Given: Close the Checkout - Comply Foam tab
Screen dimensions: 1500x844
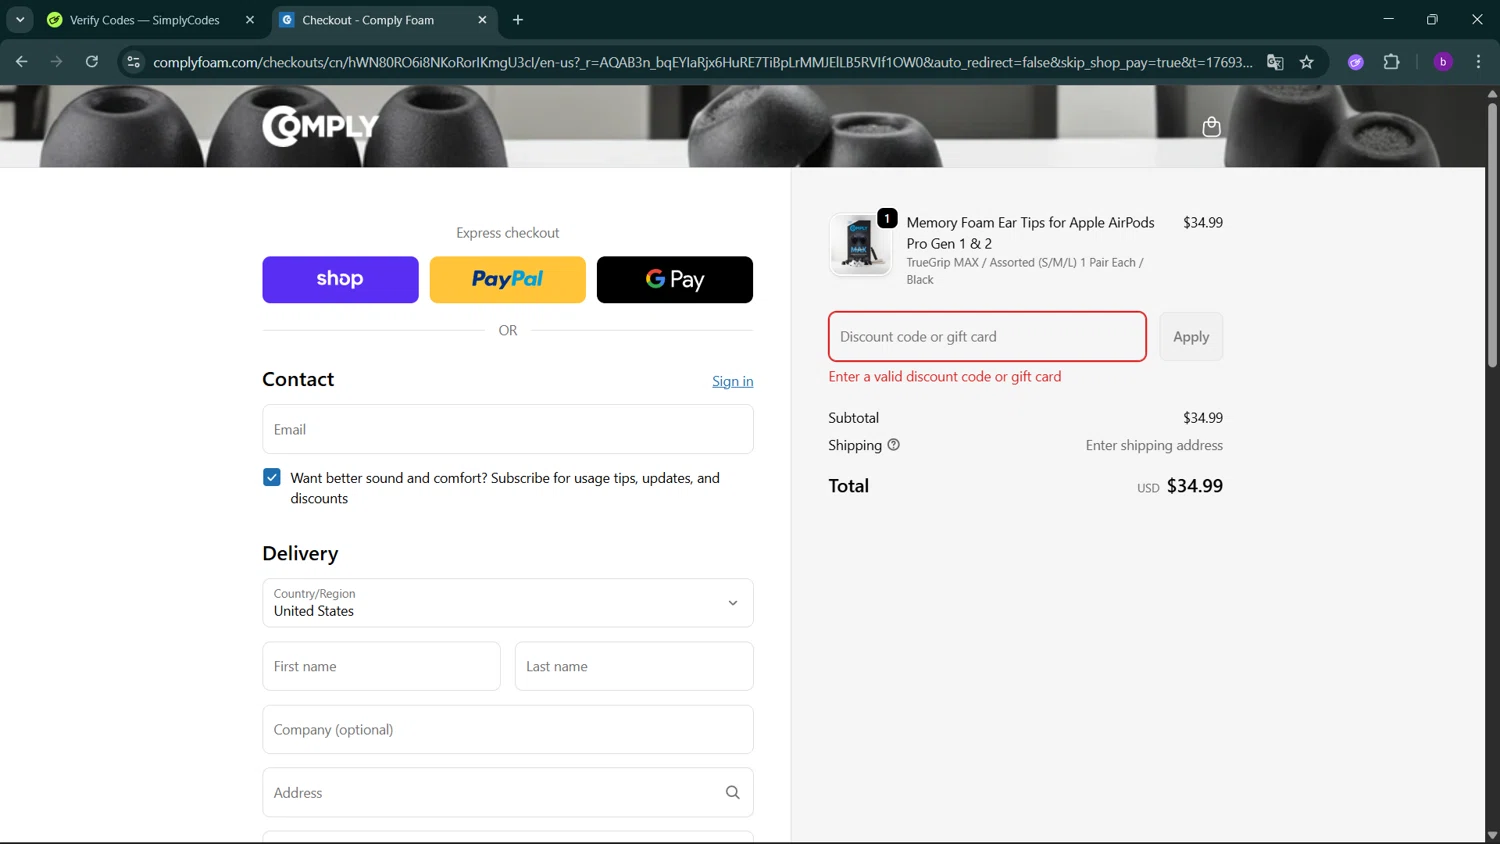Looking at the screenshot, I should pos(482,20).
